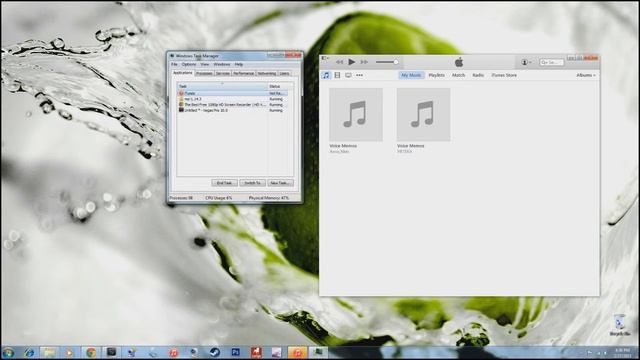Switch to the Playlists tab in iTunes

(436, 75)
